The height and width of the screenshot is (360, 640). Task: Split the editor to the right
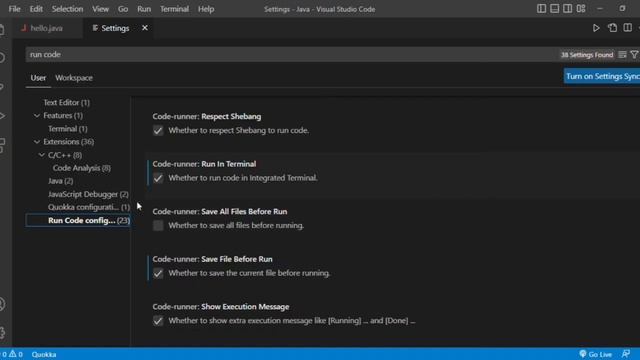627,28
